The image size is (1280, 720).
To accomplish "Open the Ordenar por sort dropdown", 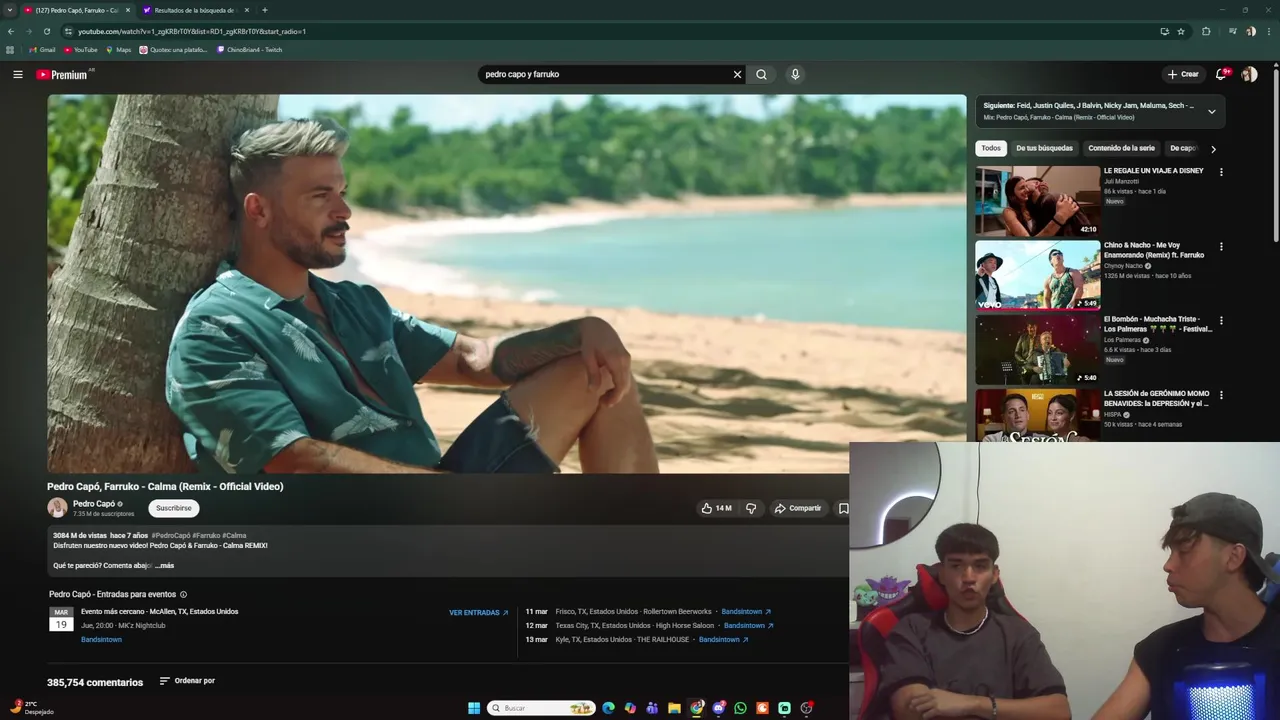I will tap(187, 681).
